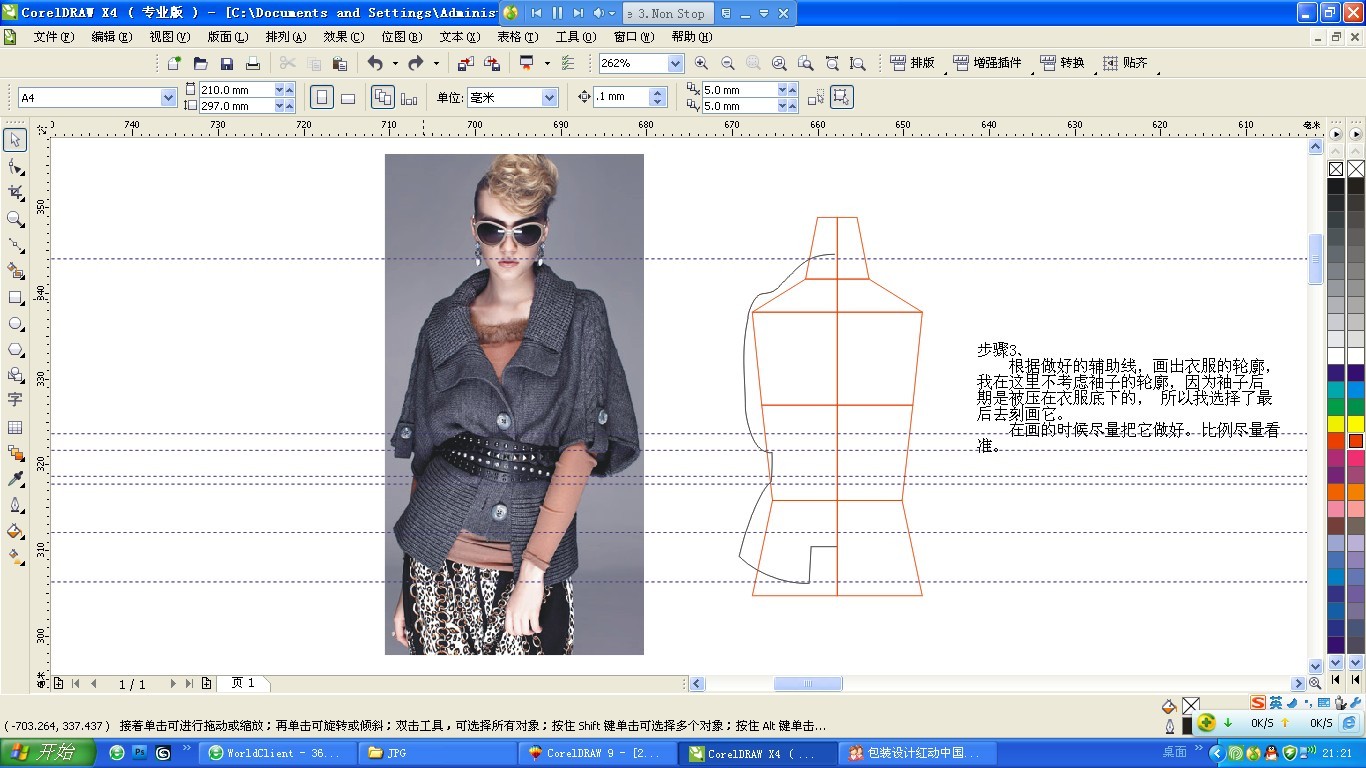Click the Zoom Out magnifier icon

727,63
